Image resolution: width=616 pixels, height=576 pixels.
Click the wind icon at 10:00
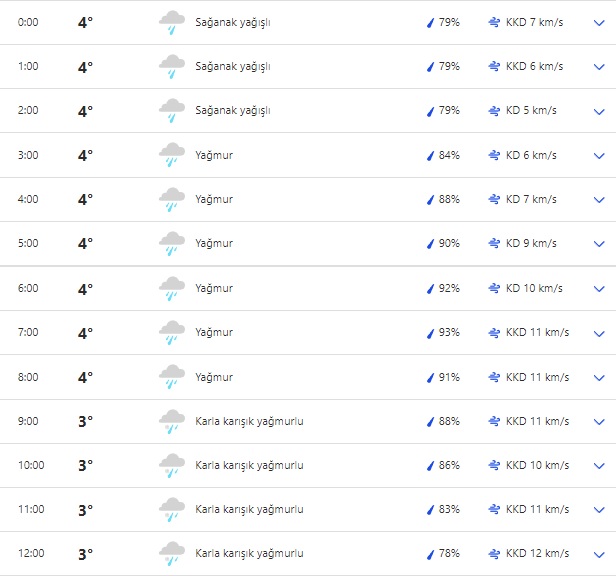(x=494, y=466)
